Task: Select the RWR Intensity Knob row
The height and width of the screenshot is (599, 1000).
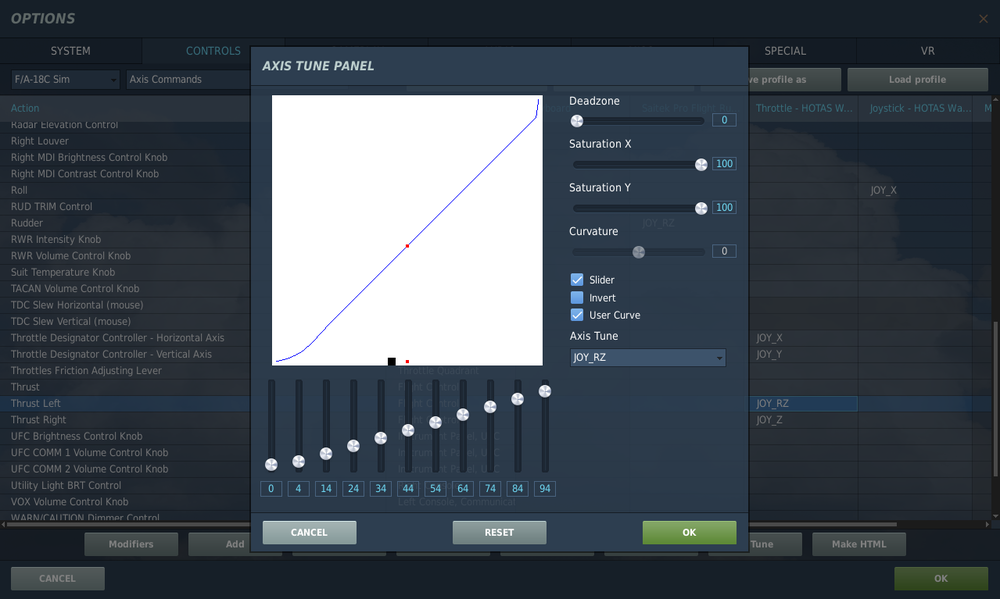Action: (125, 239)
